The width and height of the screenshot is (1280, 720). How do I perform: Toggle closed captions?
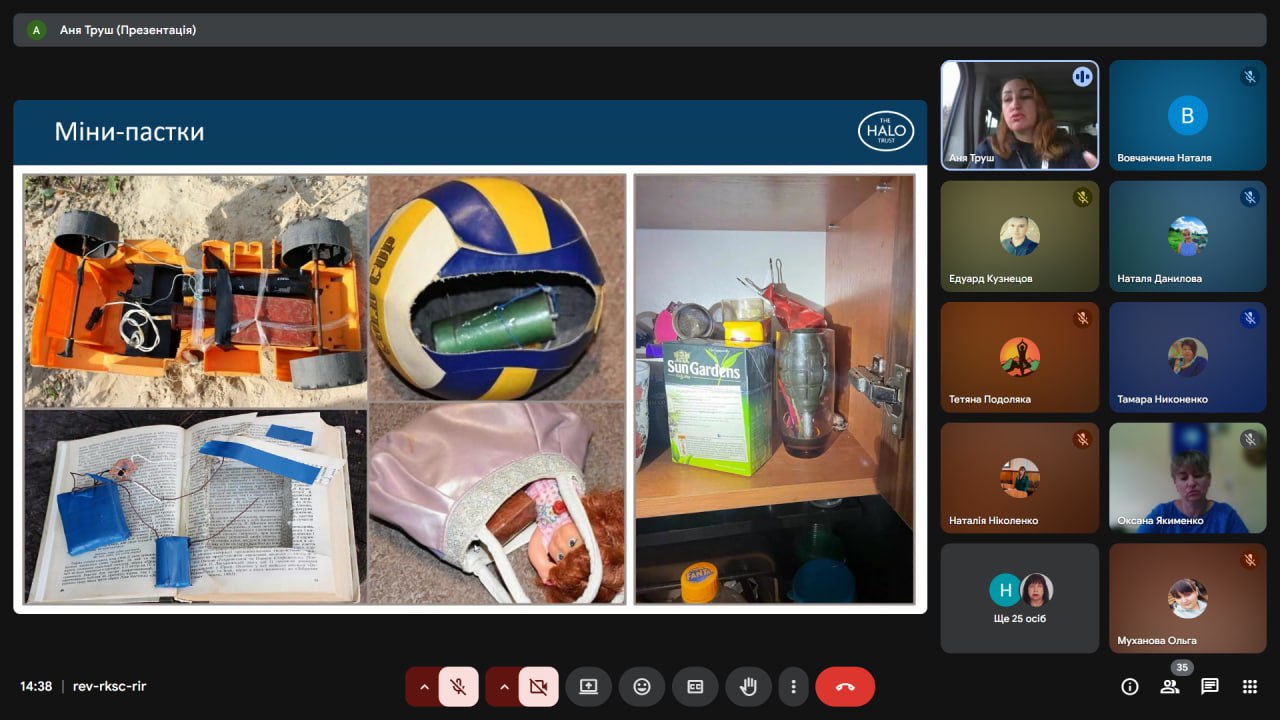pyautogui.click(x=695, y=687)
